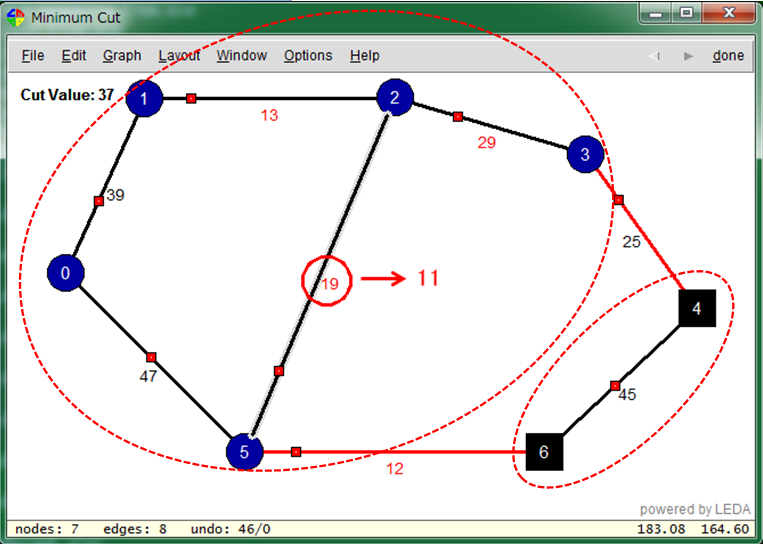Open the Options menu

coord(308,56)
